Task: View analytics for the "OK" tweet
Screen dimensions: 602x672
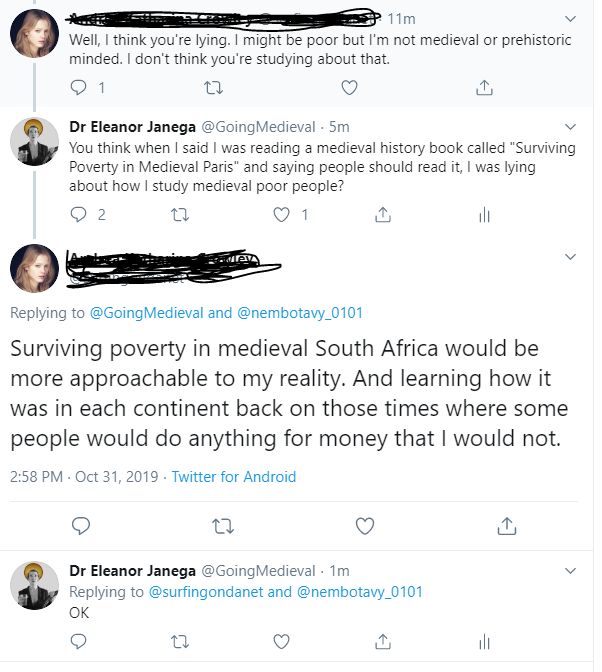Action: (484, 642)
